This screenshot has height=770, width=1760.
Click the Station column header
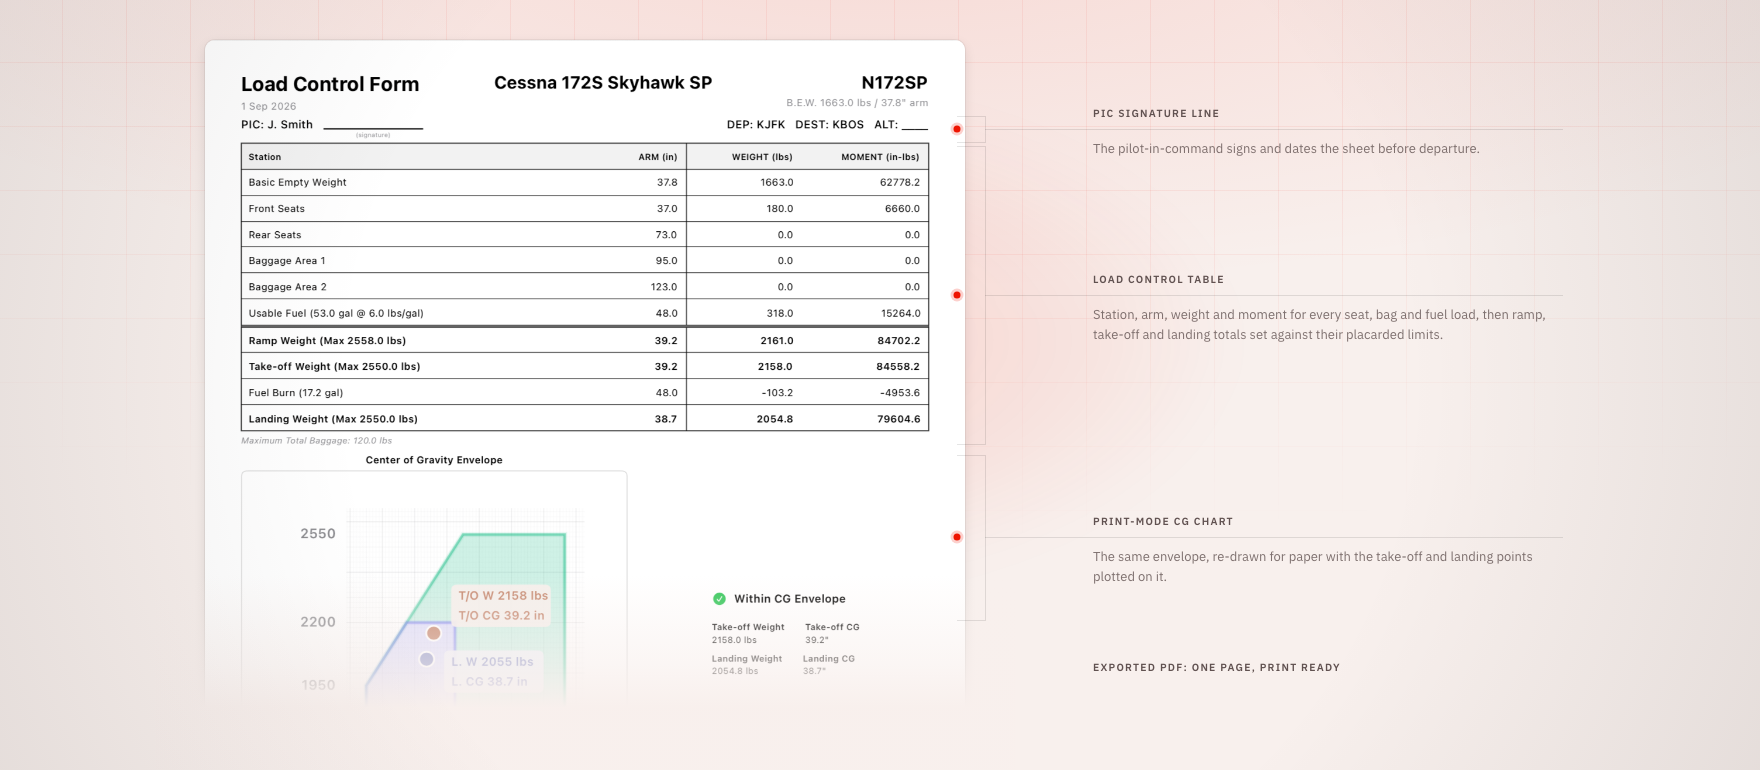265,157
